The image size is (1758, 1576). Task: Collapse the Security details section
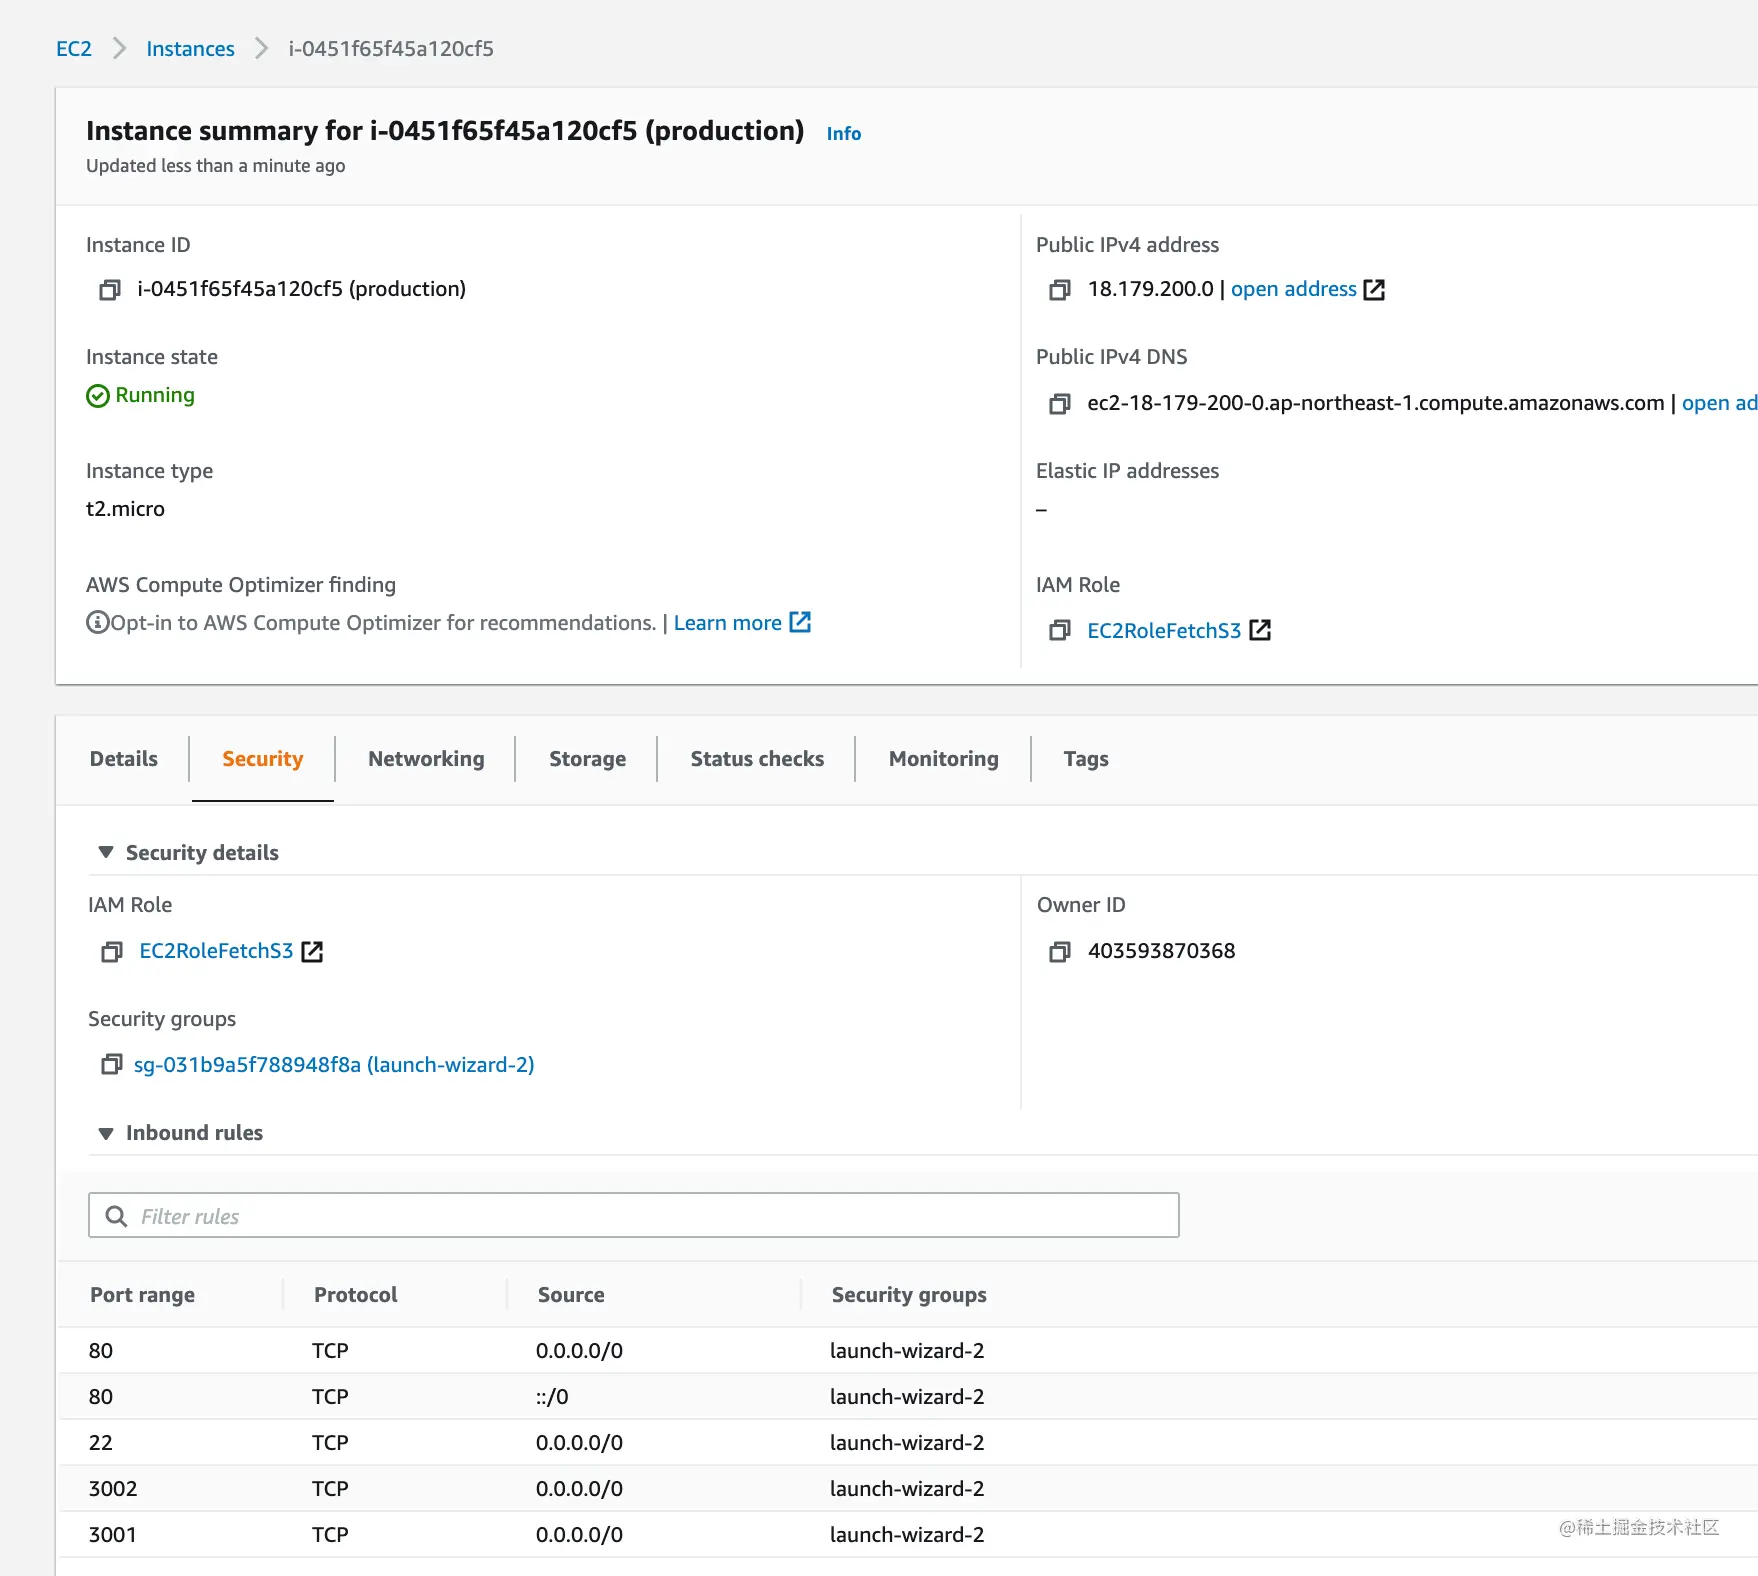coord(106,853)
